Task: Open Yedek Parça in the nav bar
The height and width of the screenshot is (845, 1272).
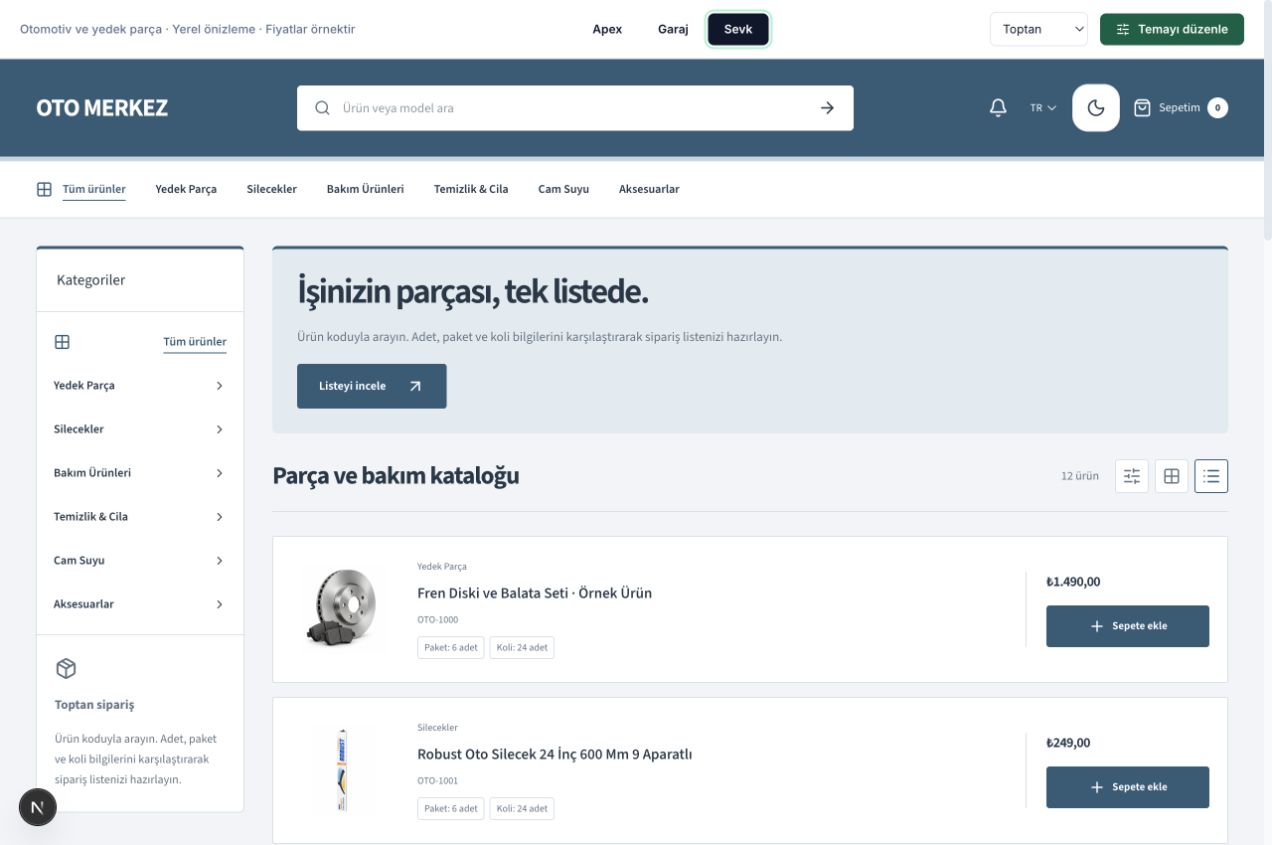Action: [186, 189]
